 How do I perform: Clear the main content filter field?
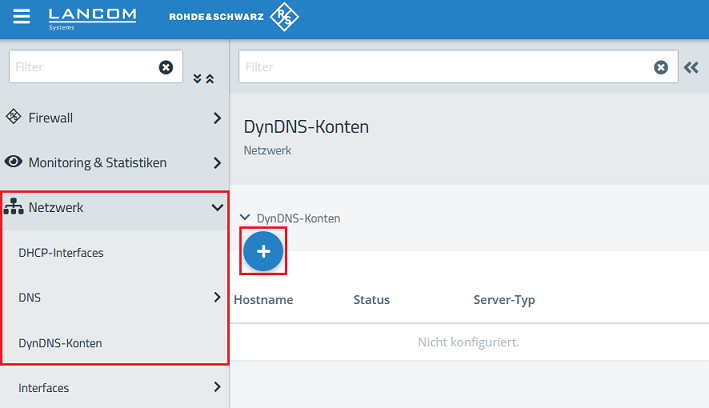660,67
